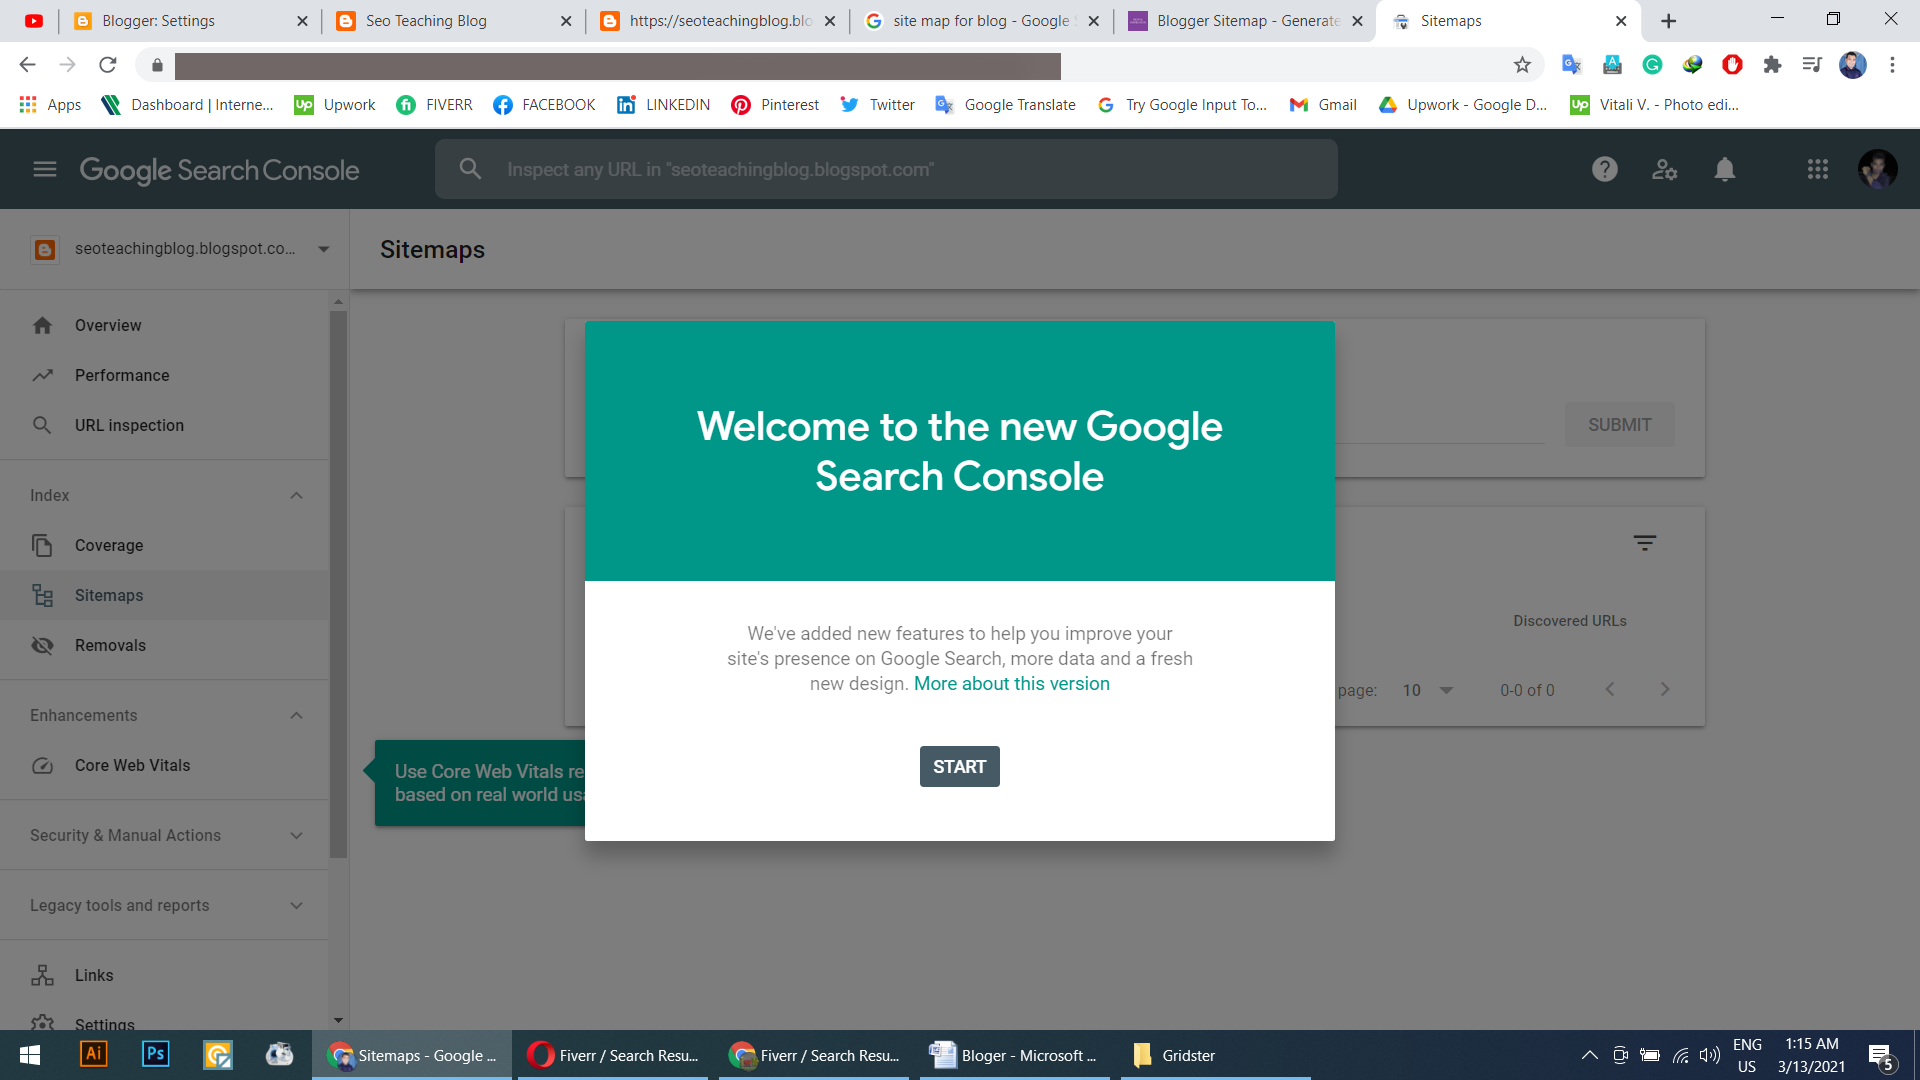Click your profile avatar in Search Console
The image size is (1920, 1080).
tap(1879, 169)
